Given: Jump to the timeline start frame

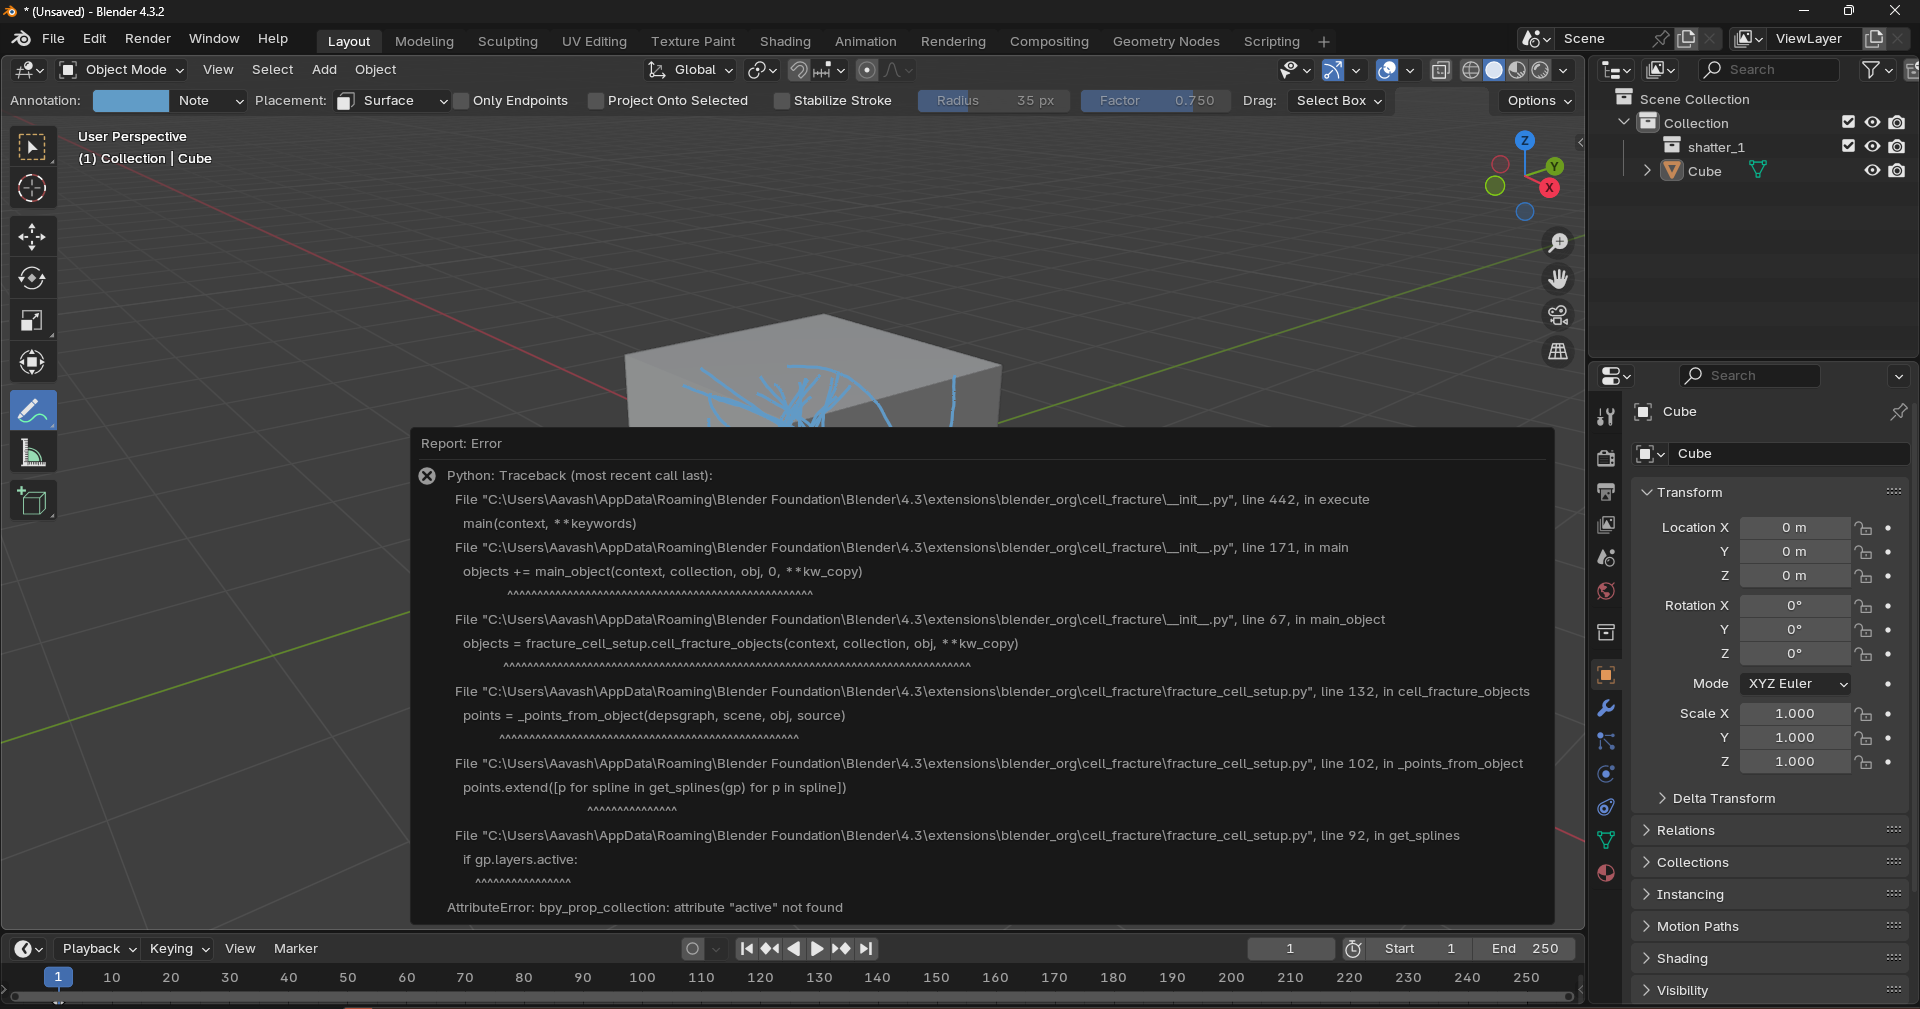Looking at the screenshot, I should pos(747,949).
